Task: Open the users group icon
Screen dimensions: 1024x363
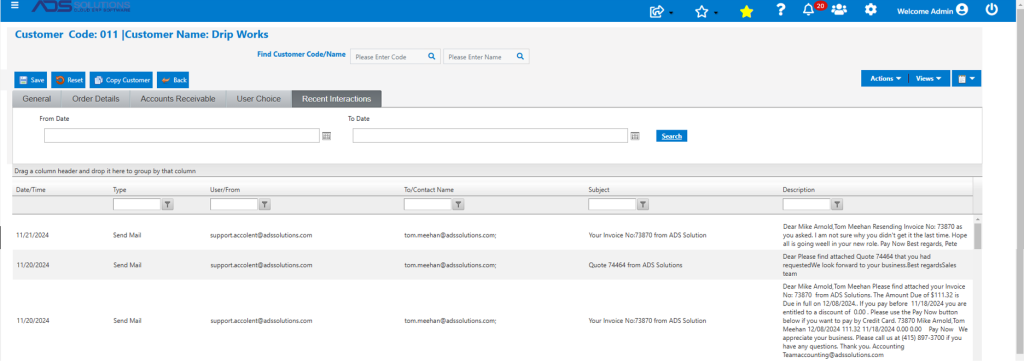Action: (839, 10)
